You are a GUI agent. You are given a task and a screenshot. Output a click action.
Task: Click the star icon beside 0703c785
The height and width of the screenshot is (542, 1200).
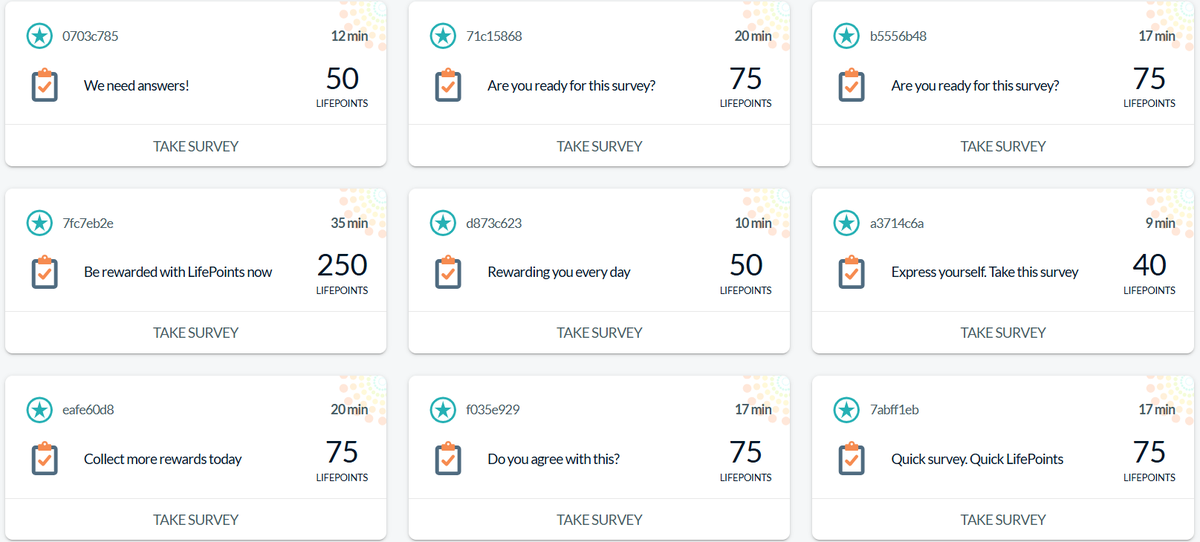(39, 36)
